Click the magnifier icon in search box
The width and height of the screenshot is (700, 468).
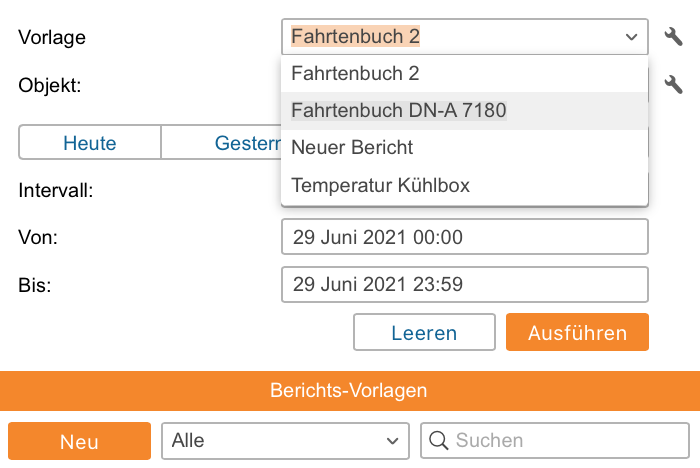[438, 440]
